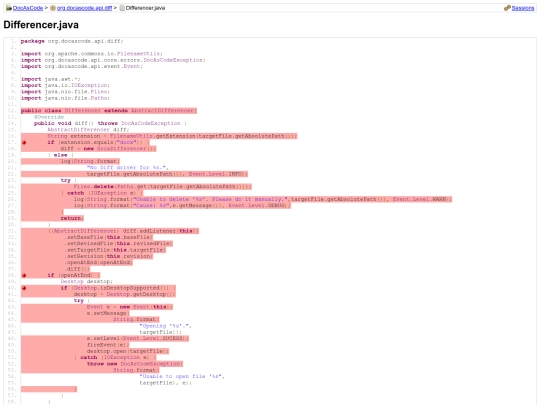Image resolution: width=540 pixels, height=405 pixels.
Task: Click the new Event(this) line
Action: (x=130, y=307)
